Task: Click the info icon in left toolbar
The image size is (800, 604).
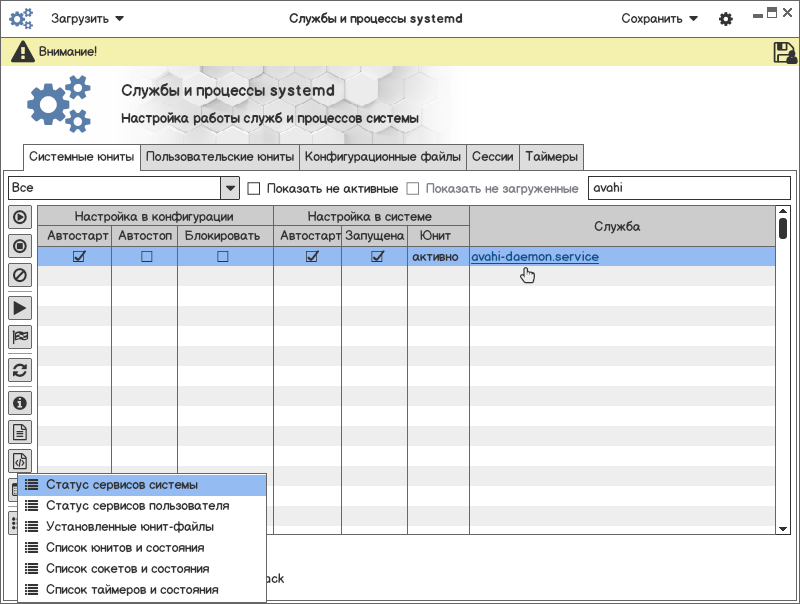Action: tap(20, 403)
